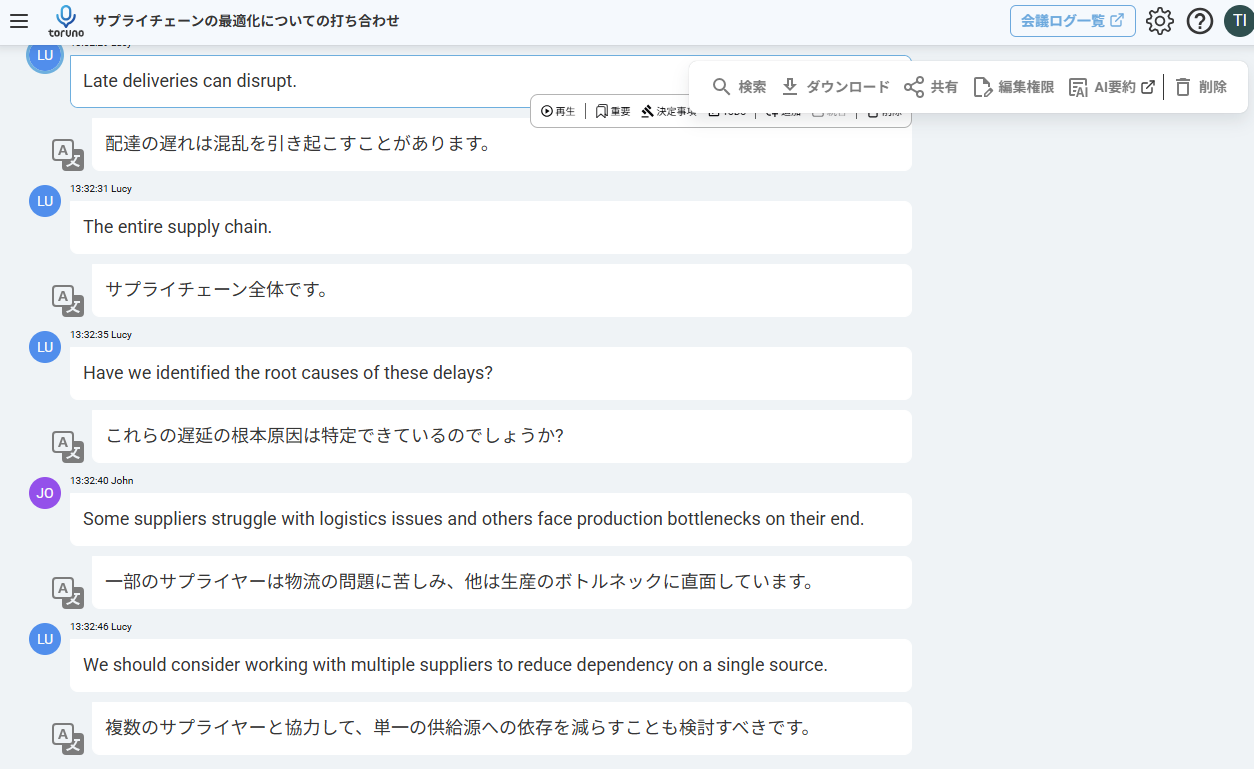The height and width of the screenshot is (769, 1254).
Task: Select 'We should consider working with multiple suppliers' utterance
Action: click(491, 665)
